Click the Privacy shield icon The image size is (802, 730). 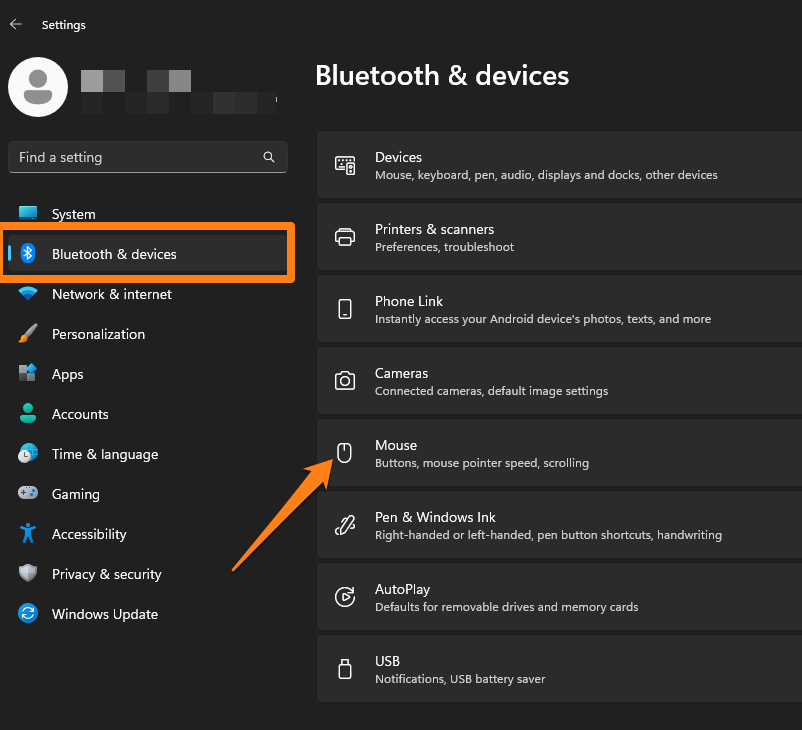(x=28, y=573)
